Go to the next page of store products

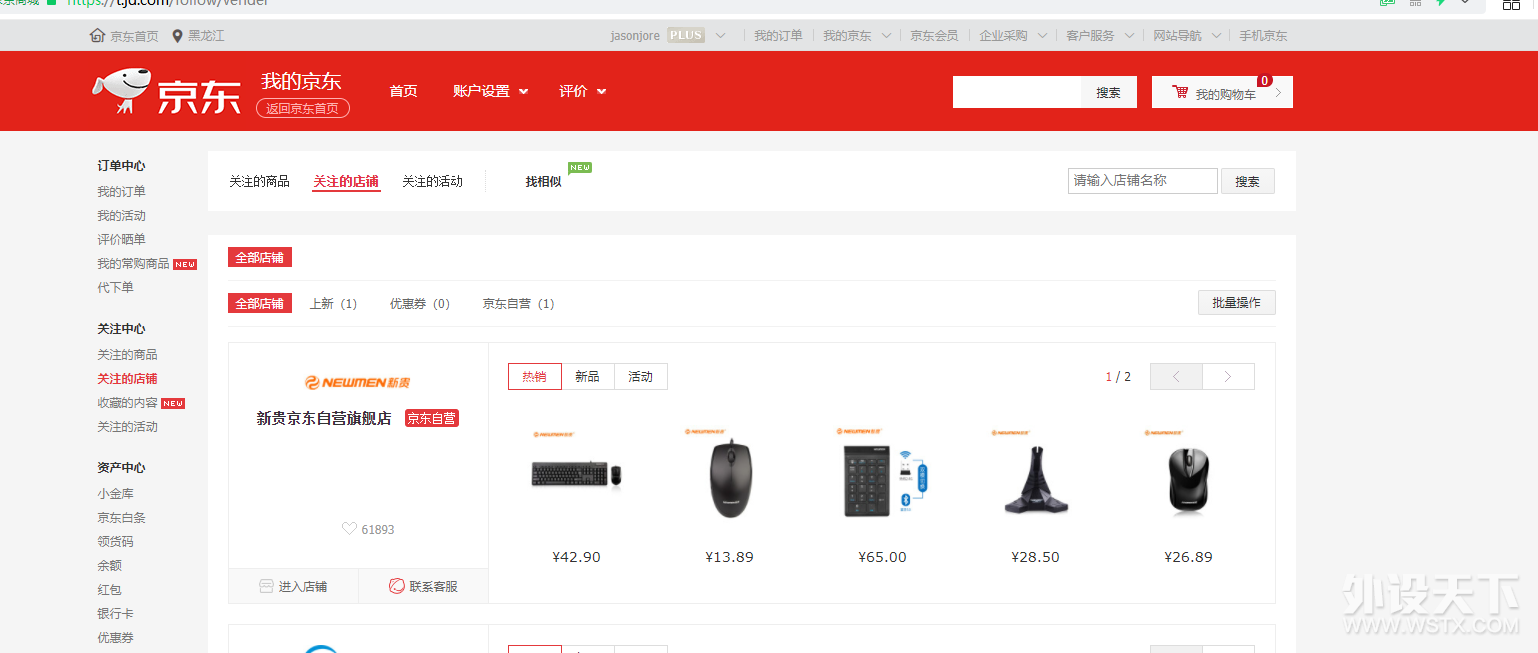tap(1227, 377)
